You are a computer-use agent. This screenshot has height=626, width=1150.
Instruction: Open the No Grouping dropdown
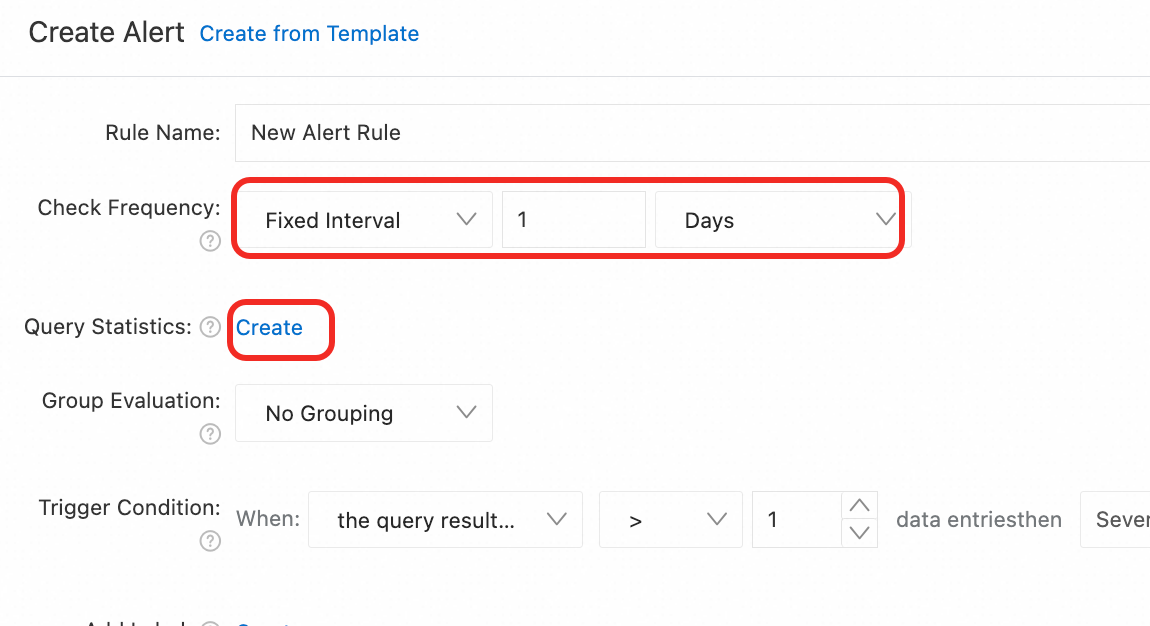364,413
